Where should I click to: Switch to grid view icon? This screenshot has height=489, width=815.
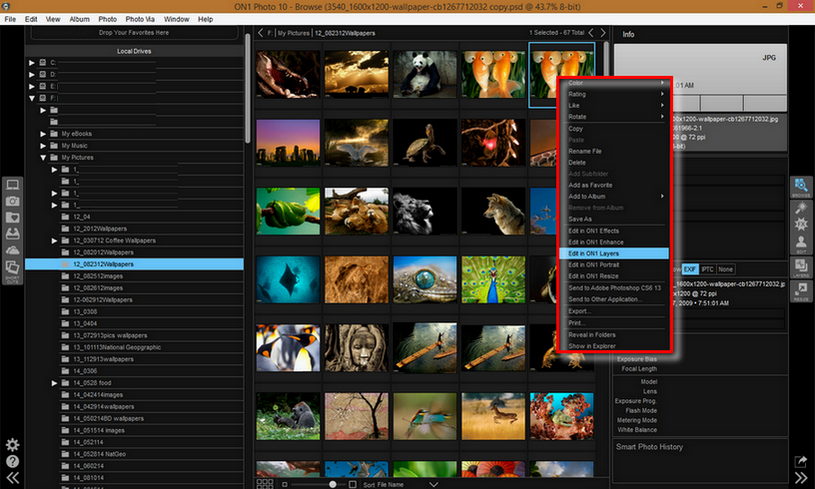point(265,484)
